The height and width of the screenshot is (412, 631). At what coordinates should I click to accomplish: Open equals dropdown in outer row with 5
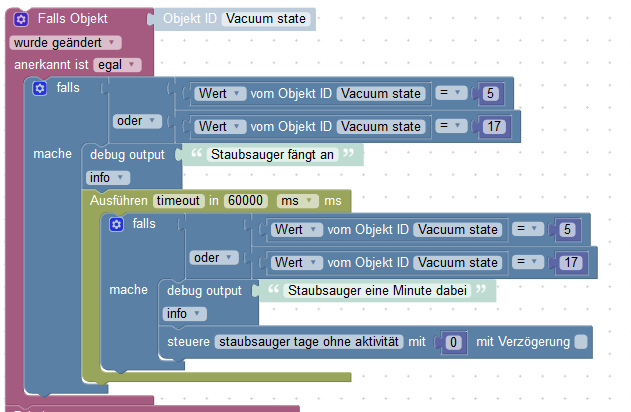(x=451, y=93)
